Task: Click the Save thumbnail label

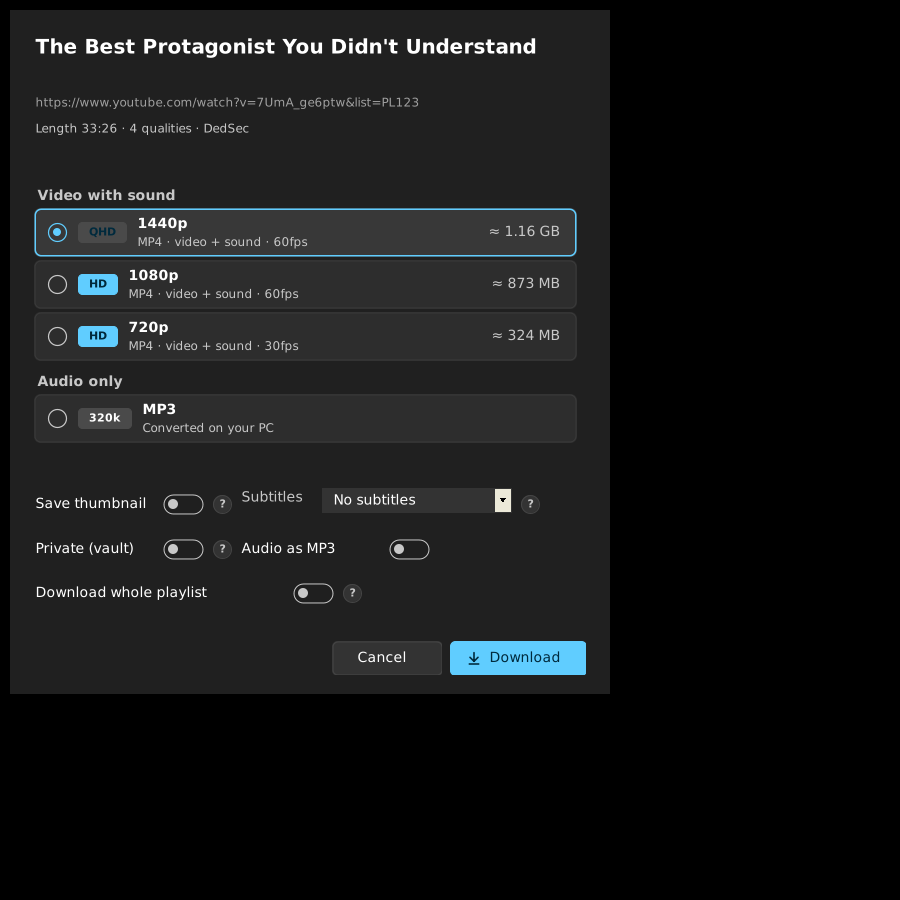Action: pos(91,503)
